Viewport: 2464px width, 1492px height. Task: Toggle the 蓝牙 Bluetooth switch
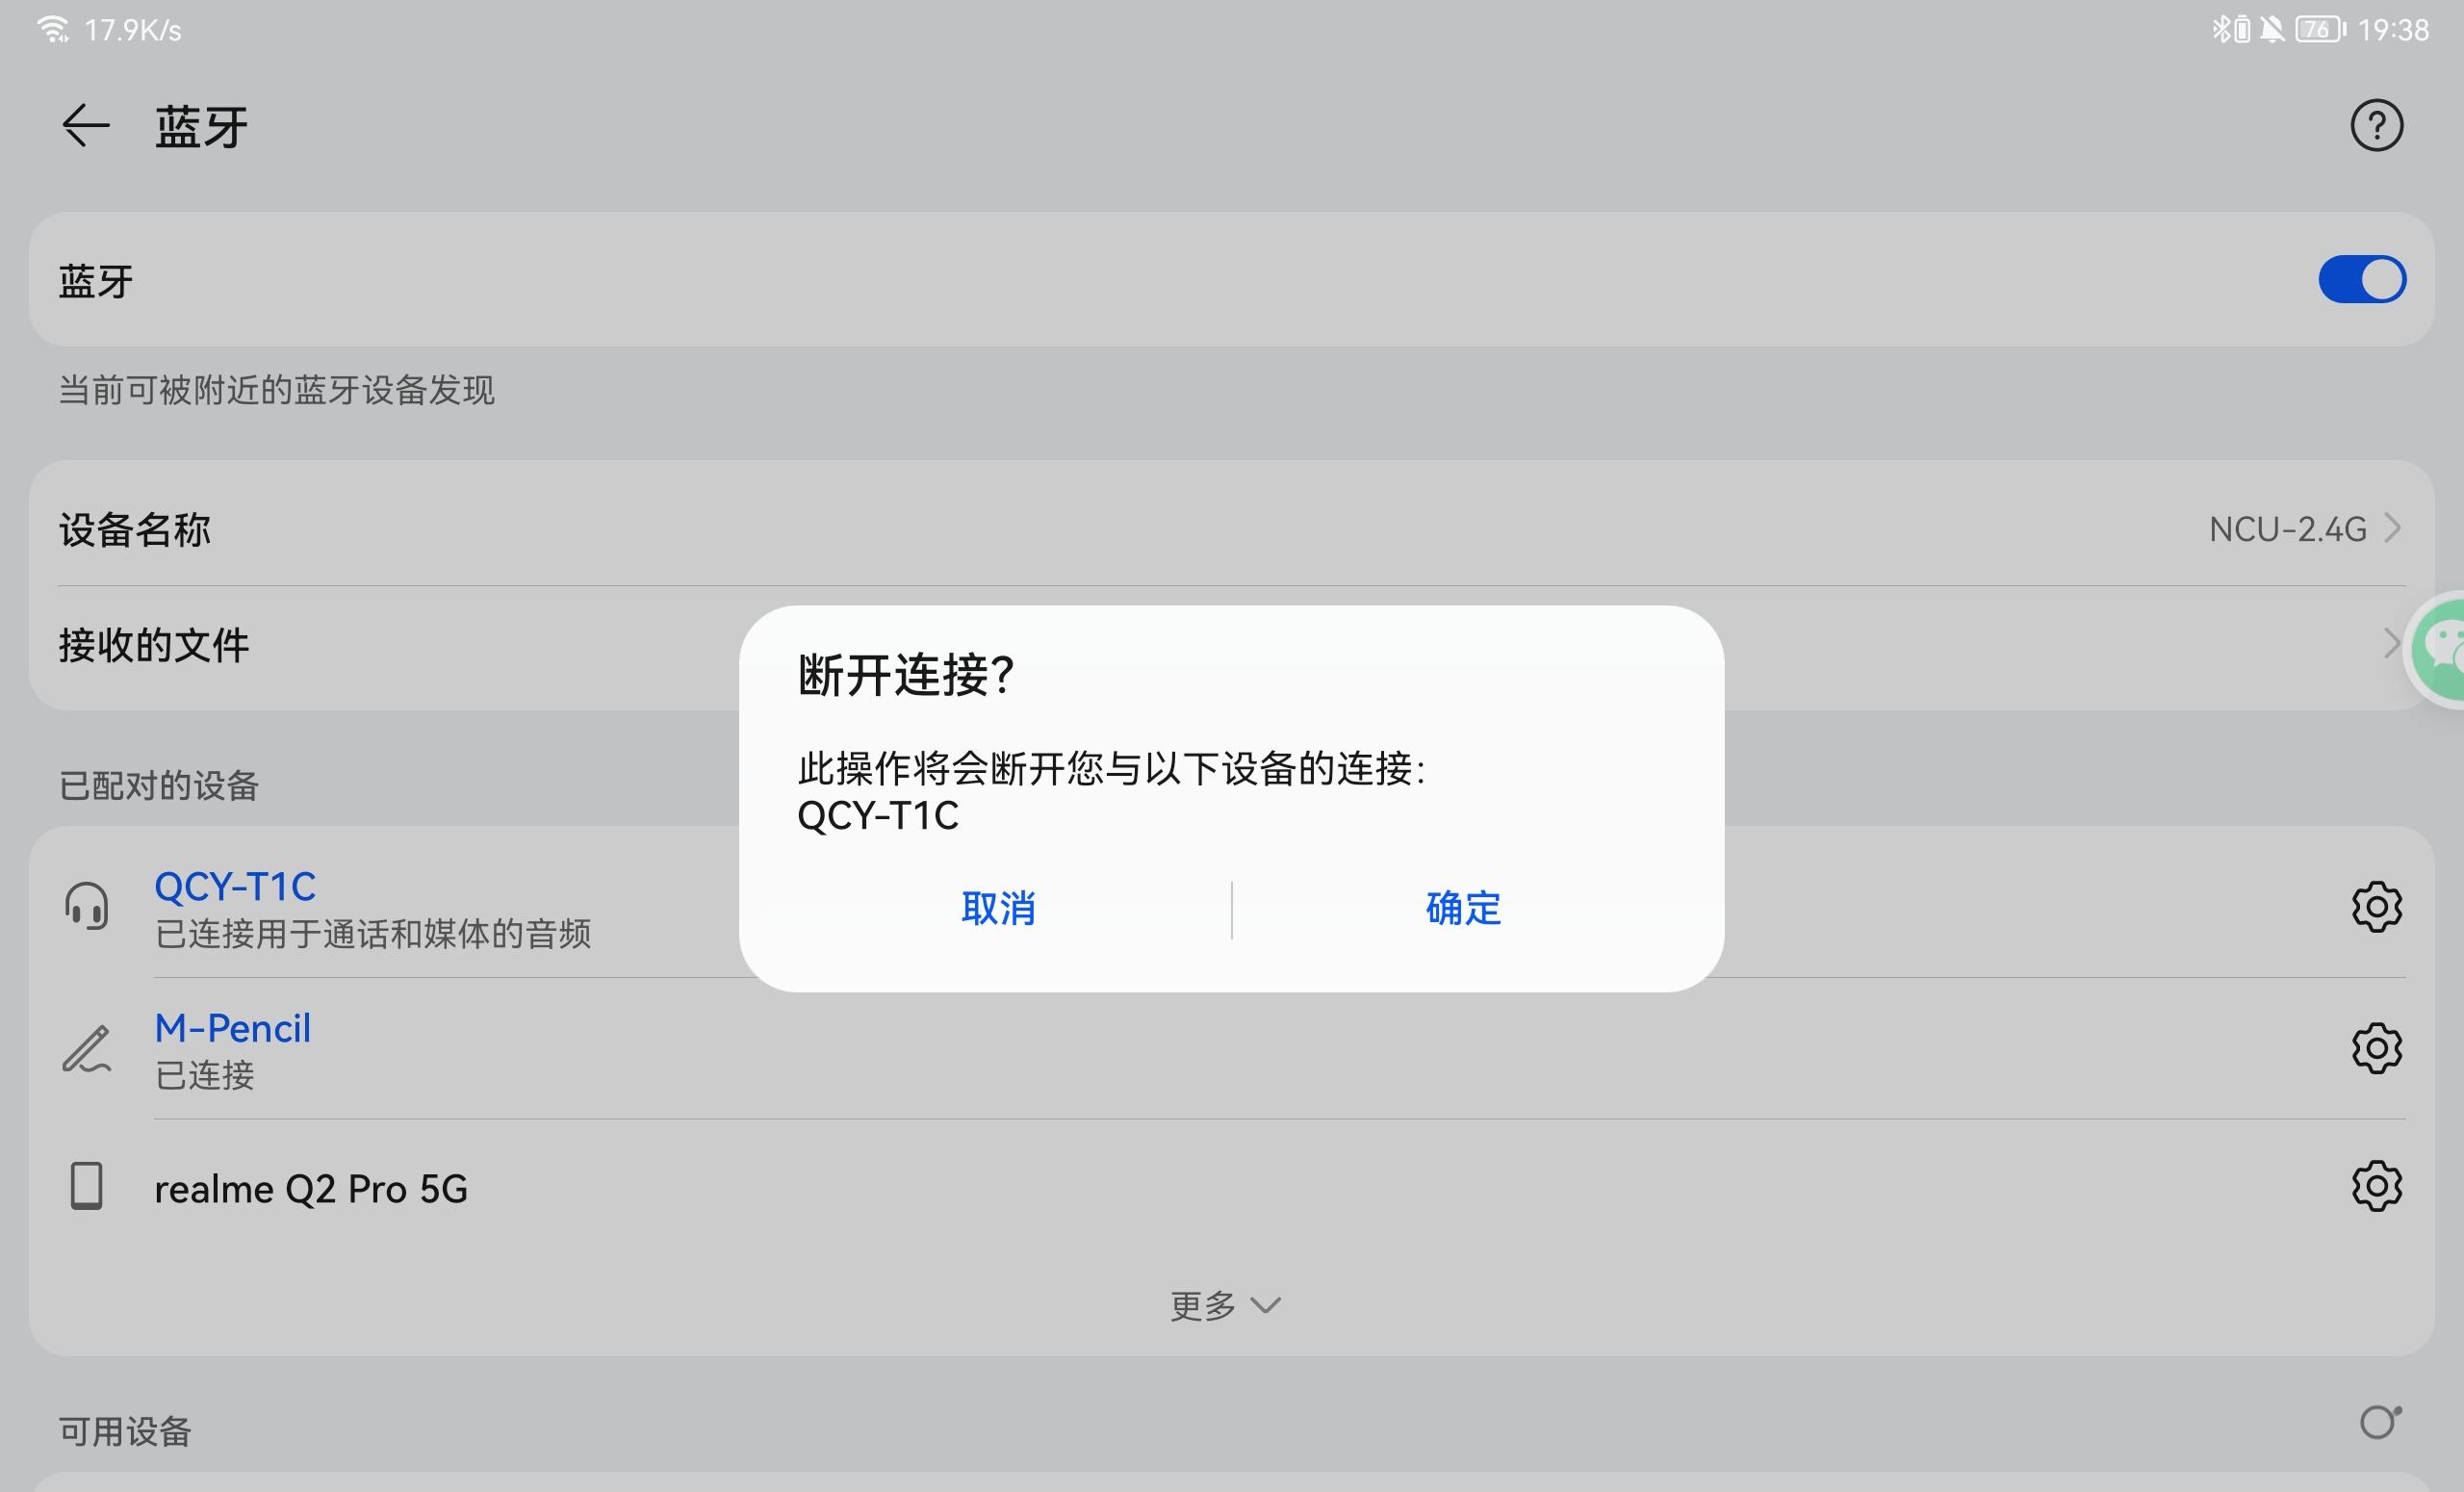click(2362, 279)
